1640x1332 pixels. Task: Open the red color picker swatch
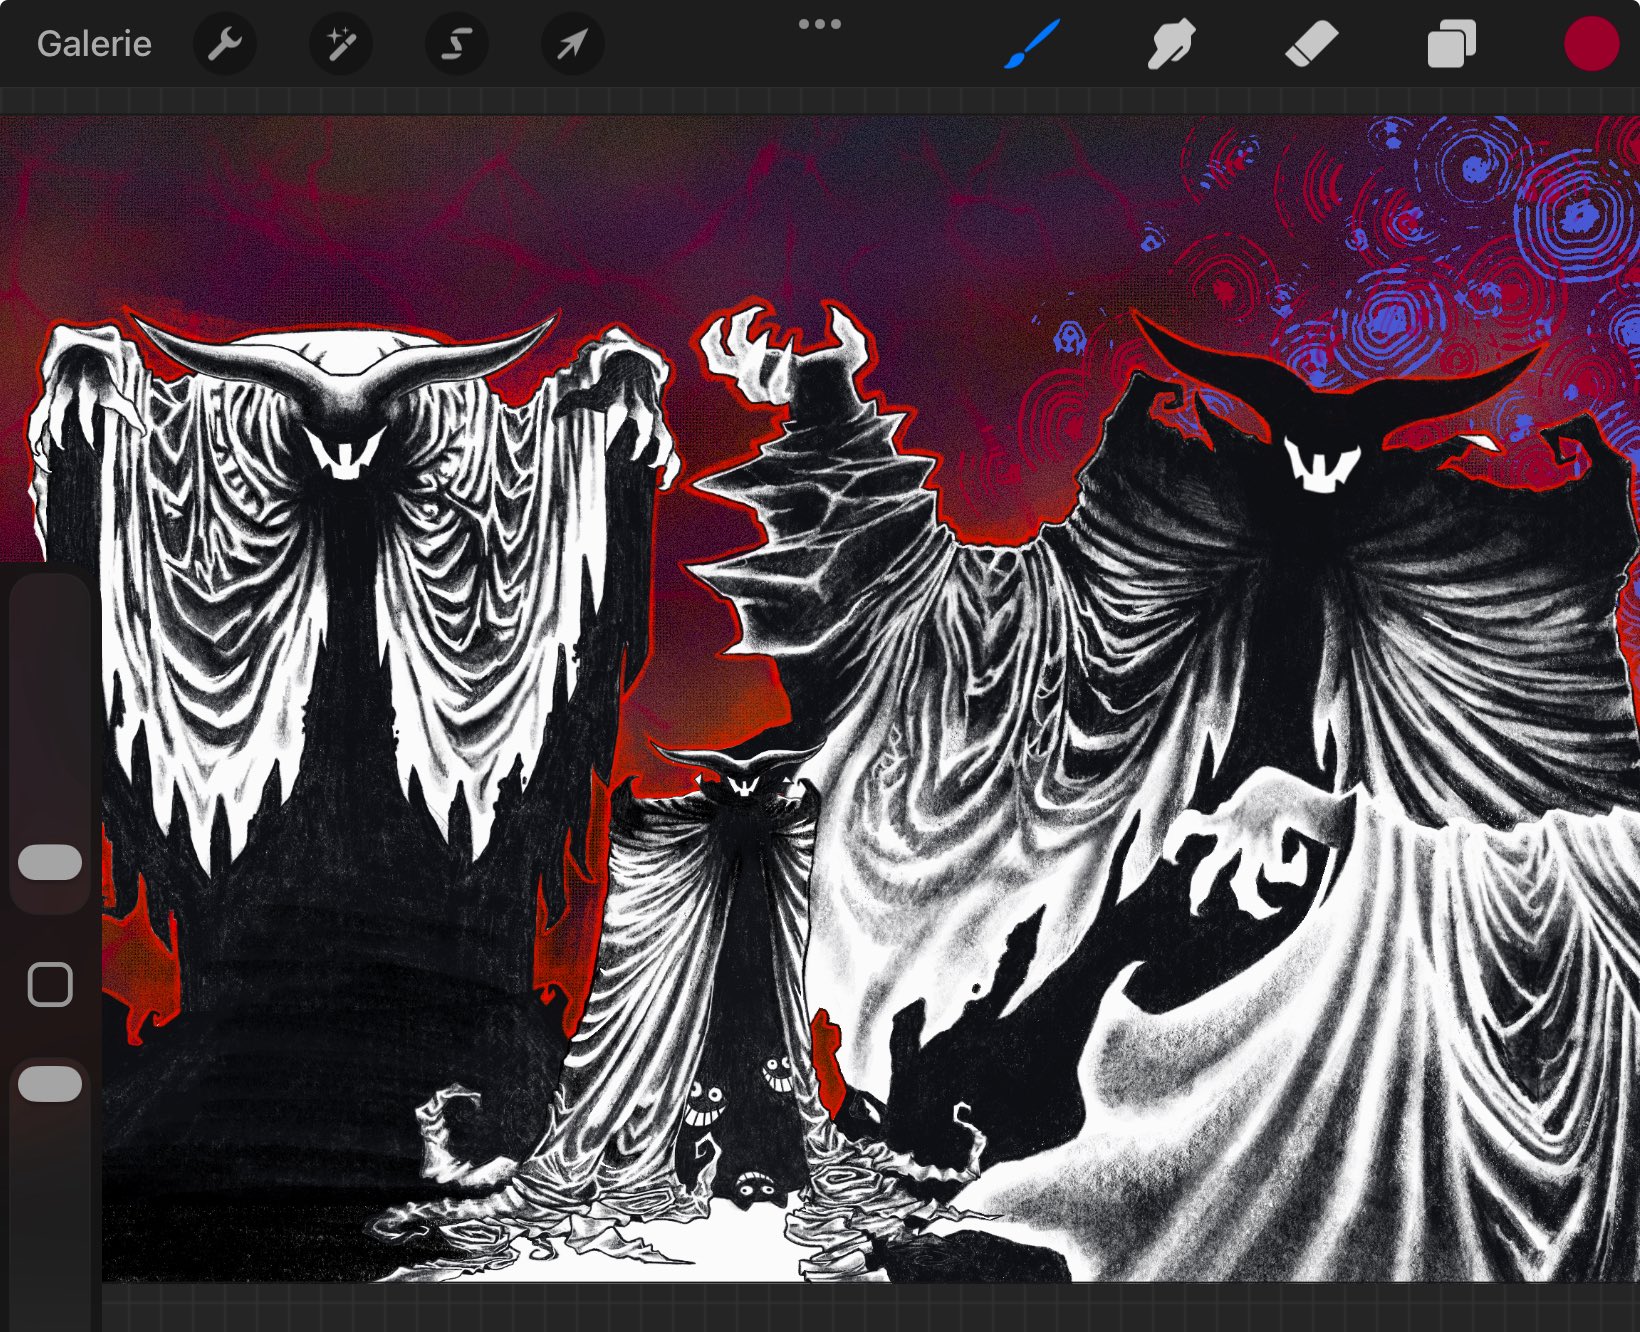[x=1591, y=45]
